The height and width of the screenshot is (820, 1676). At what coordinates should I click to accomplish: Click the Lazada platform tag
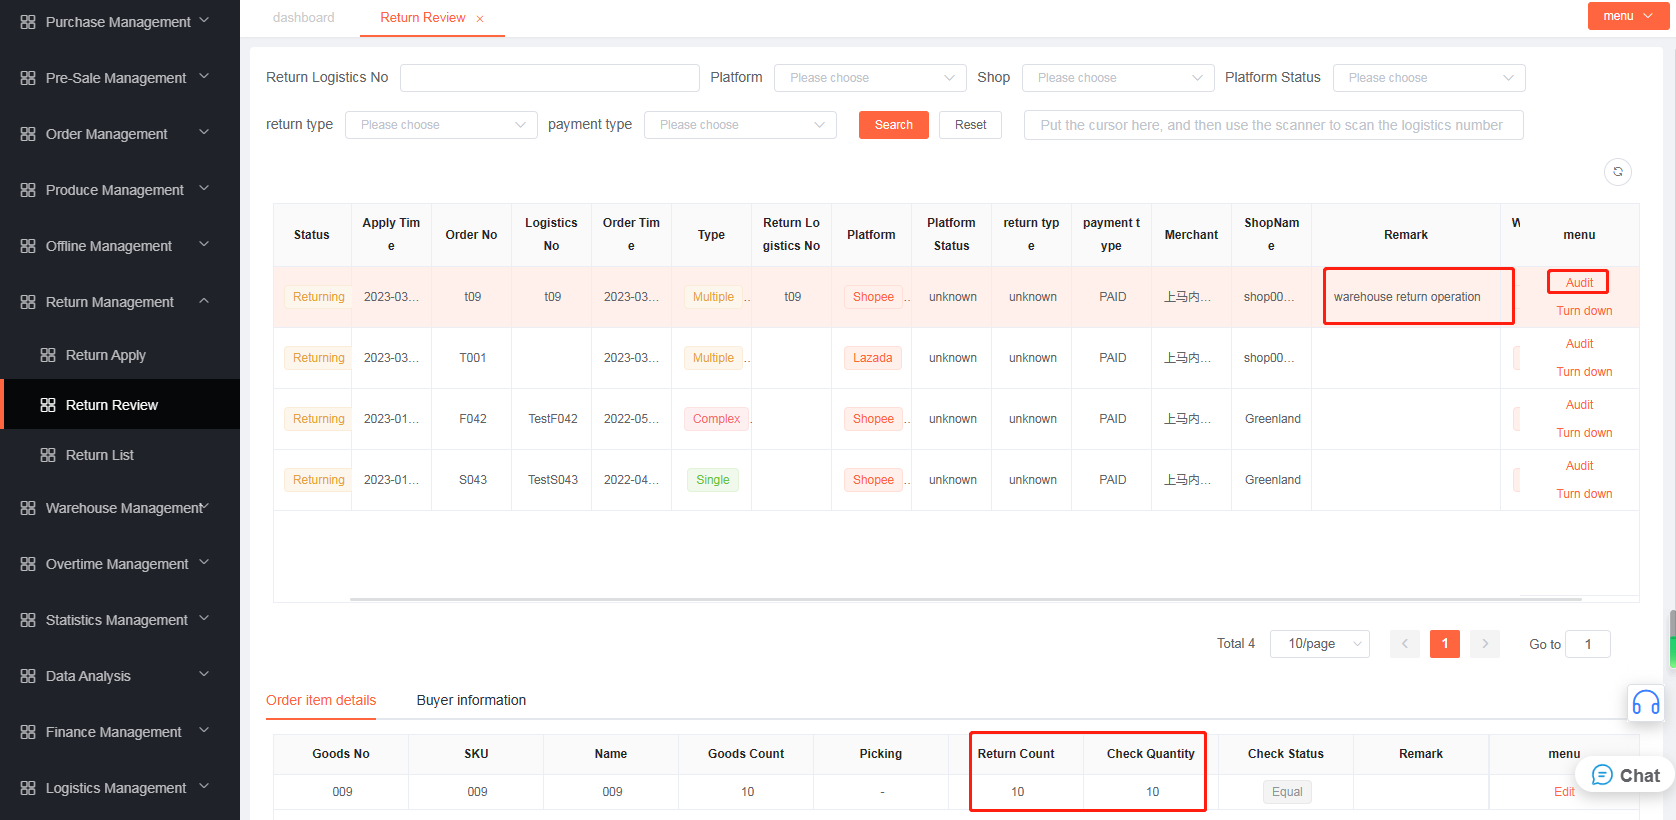point(872,358)
